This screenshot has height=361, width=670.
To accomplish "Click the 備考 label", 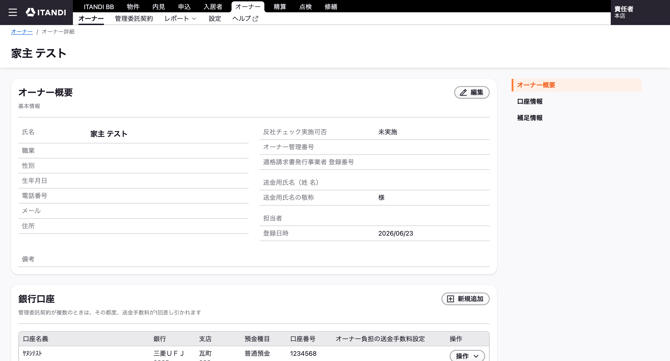I will point(28,259).
